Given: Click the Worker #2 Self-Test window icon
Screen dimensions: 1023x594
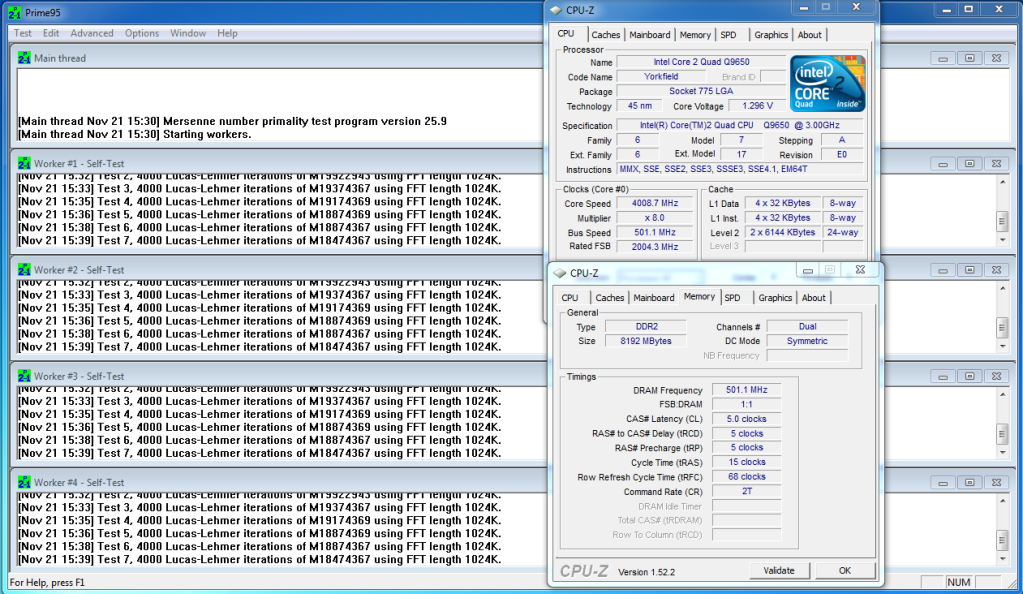Looking at the screenshot, I should [24, 270].
